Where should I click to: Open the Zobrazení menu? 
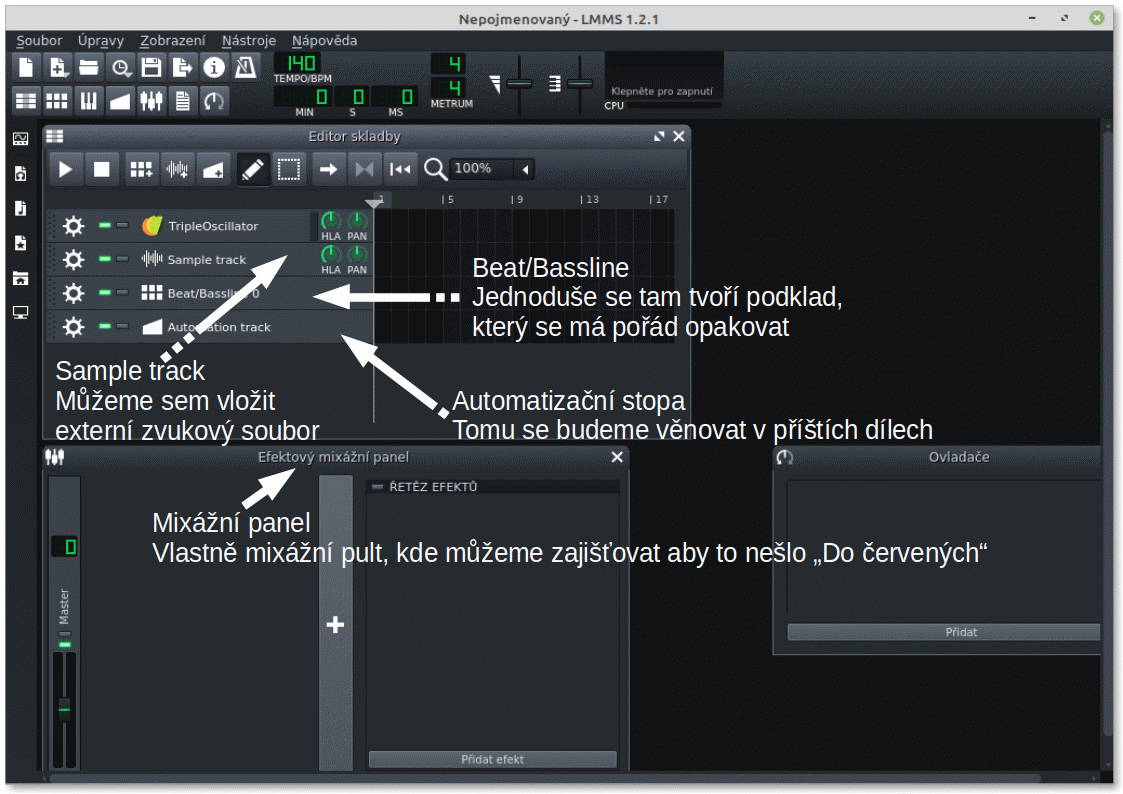point(173,41)
